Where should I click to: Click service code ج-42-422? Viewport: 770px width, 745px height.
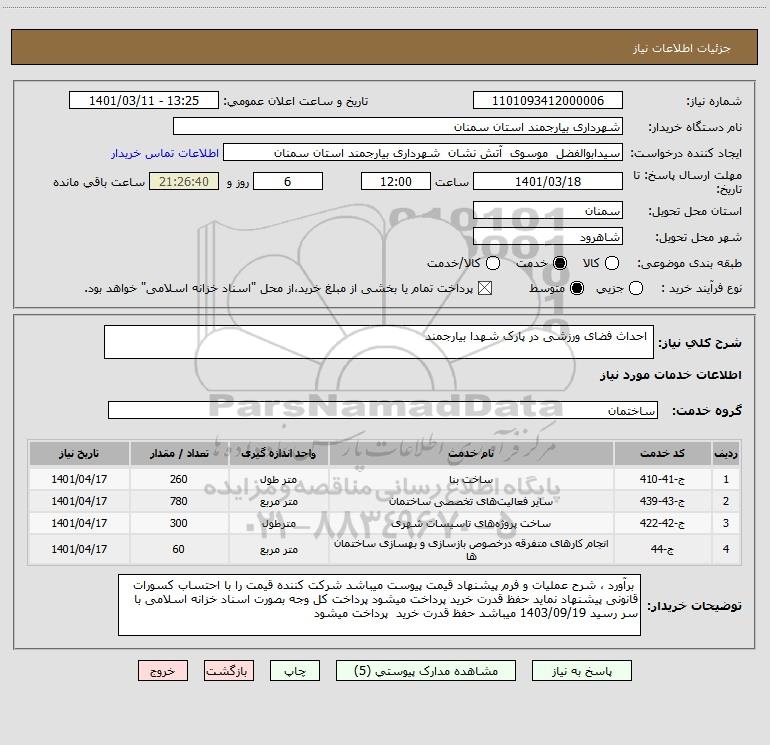[662, 523]
